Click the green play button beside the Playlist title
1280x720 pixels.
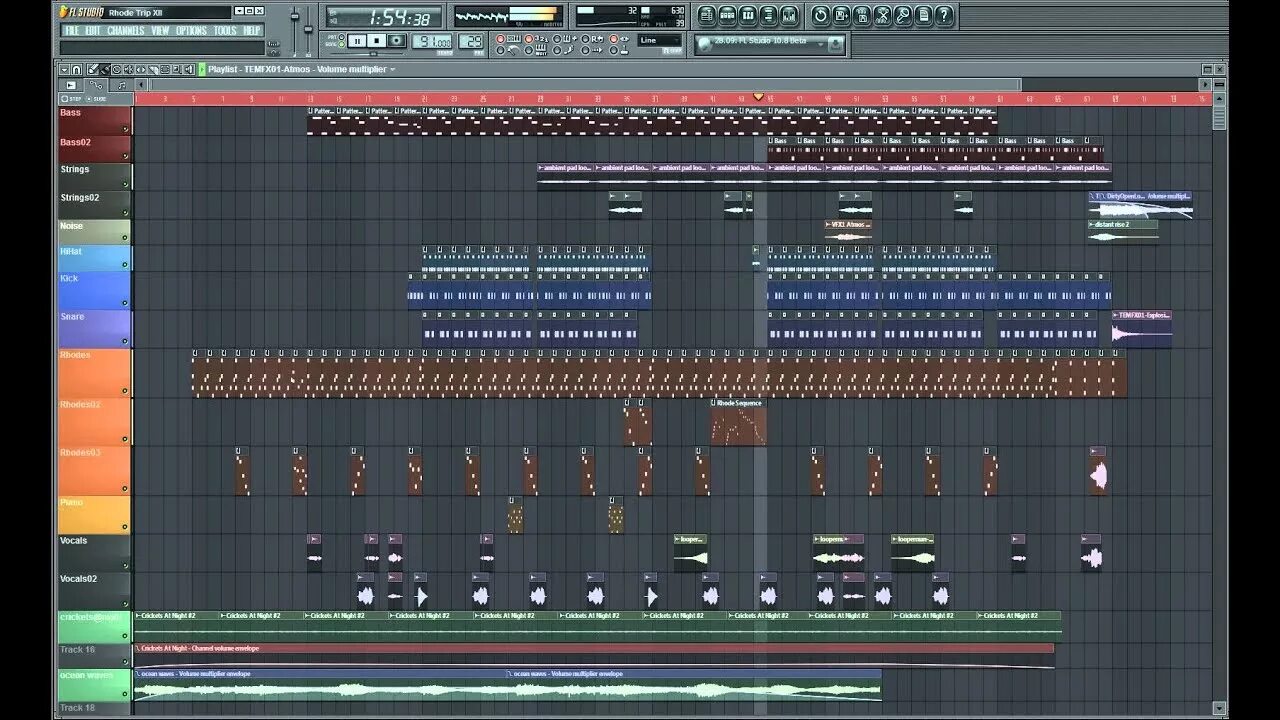[202, 69]
